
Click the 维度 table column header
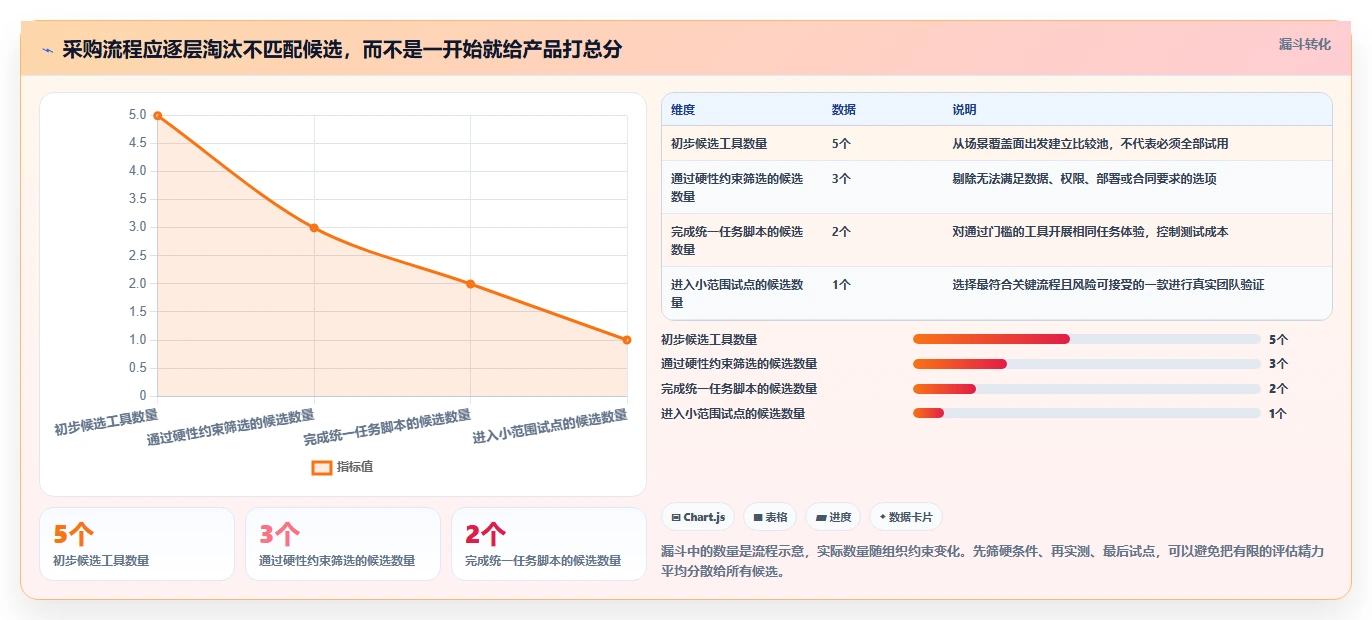[683, 110]
